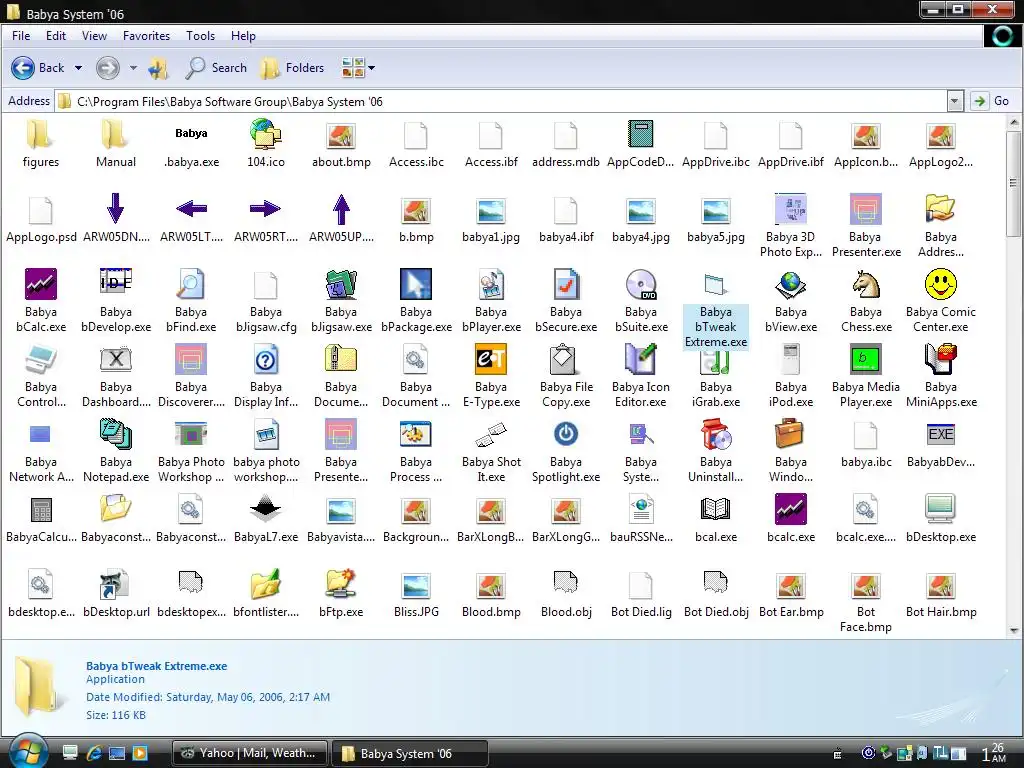The width and height of the screenshot is (1024, 768).
Task: Select the bDesktop.url shortcut
Action: 116,584
